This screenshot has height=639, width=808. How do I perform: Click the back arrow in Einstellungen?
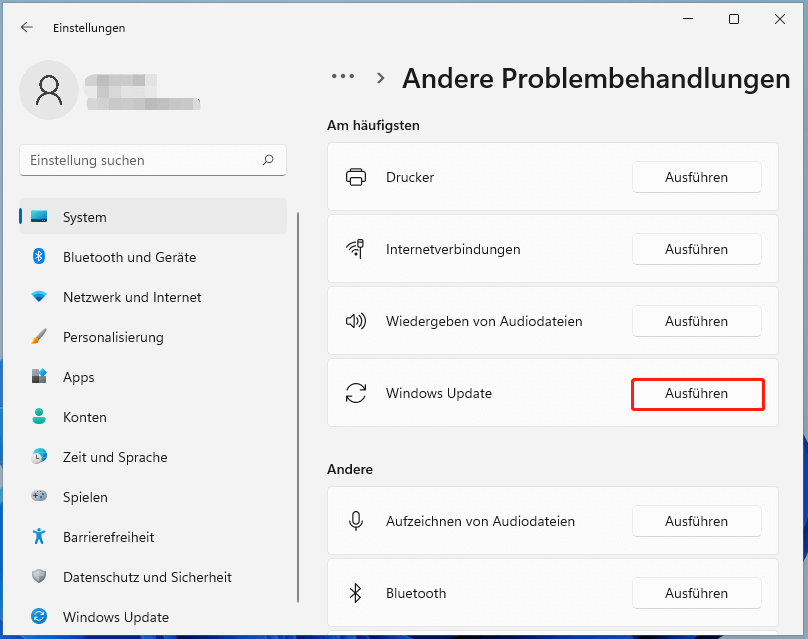pos(27,27)
